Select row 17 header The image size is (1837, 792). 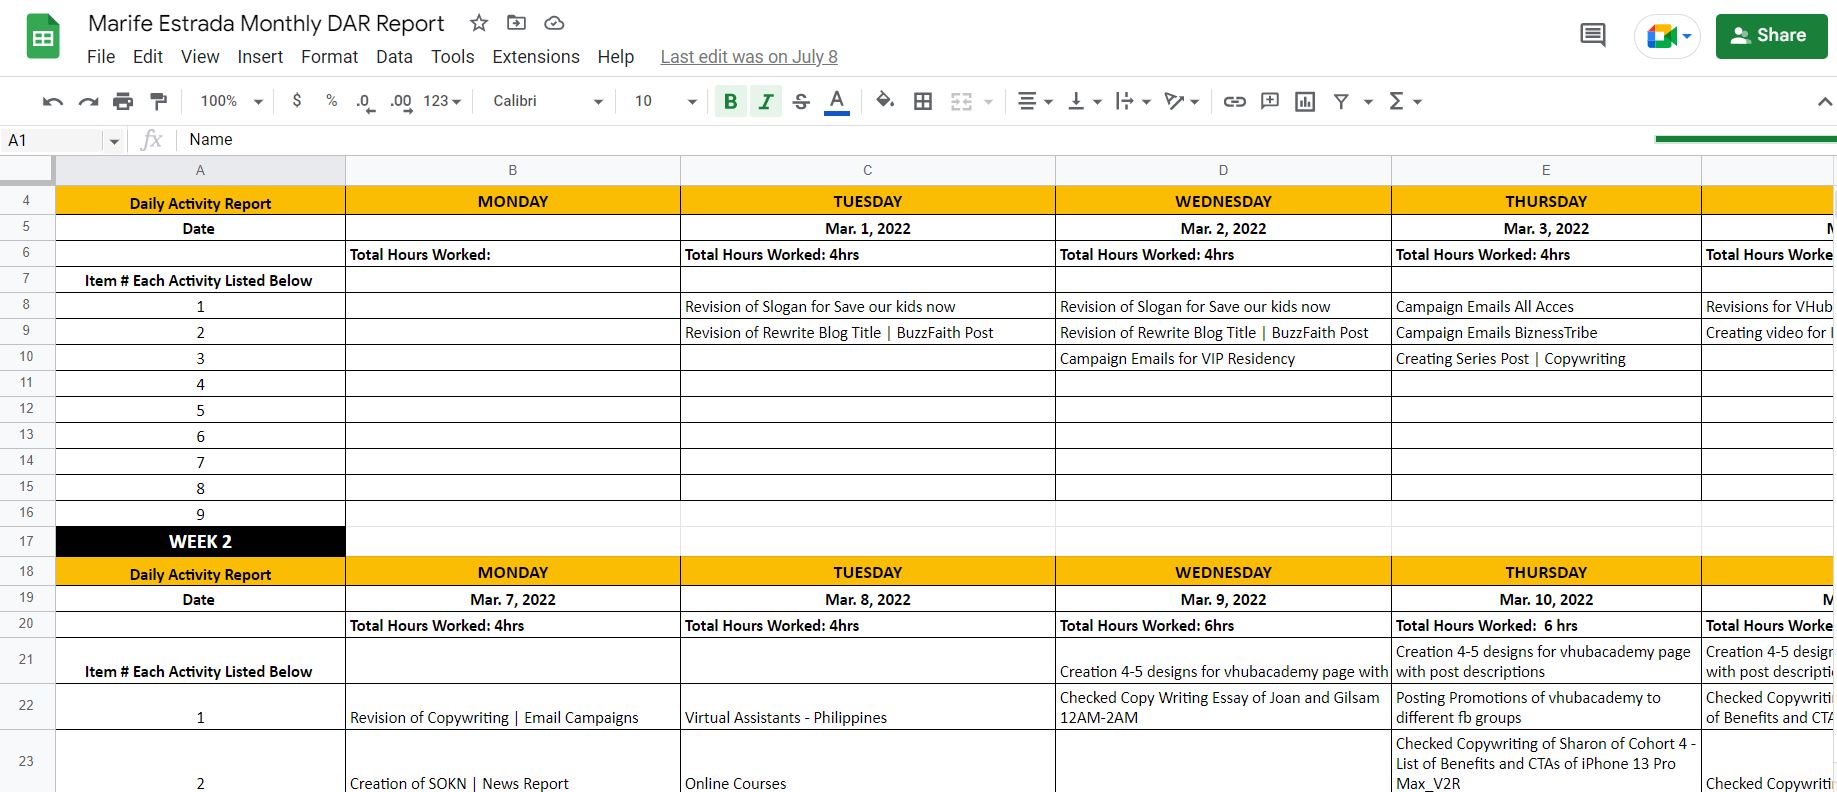[27, 541]
